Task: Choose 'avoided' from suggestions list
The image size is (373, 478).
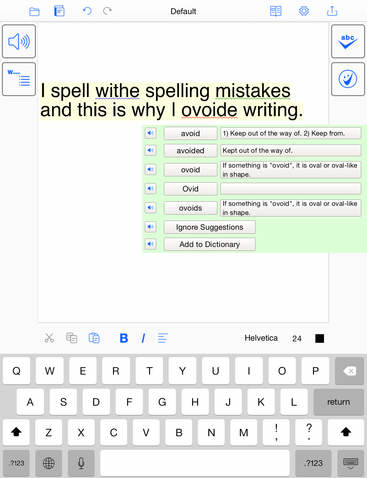Action: click(190, 151)
